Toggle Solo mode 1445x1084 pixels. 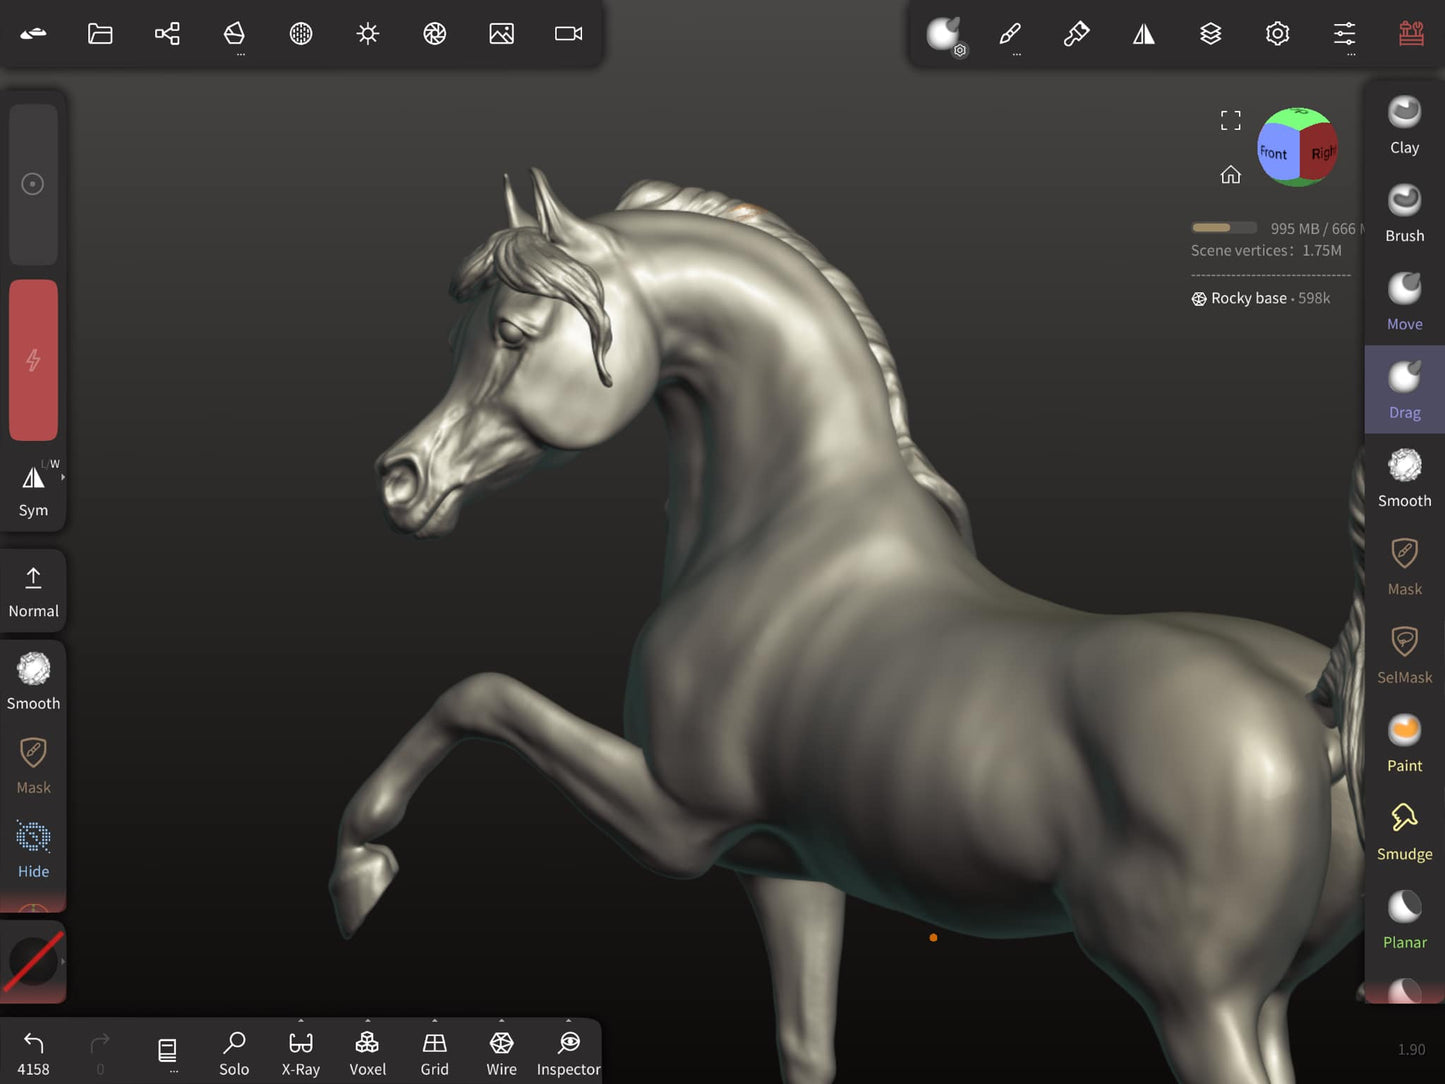234,1053
